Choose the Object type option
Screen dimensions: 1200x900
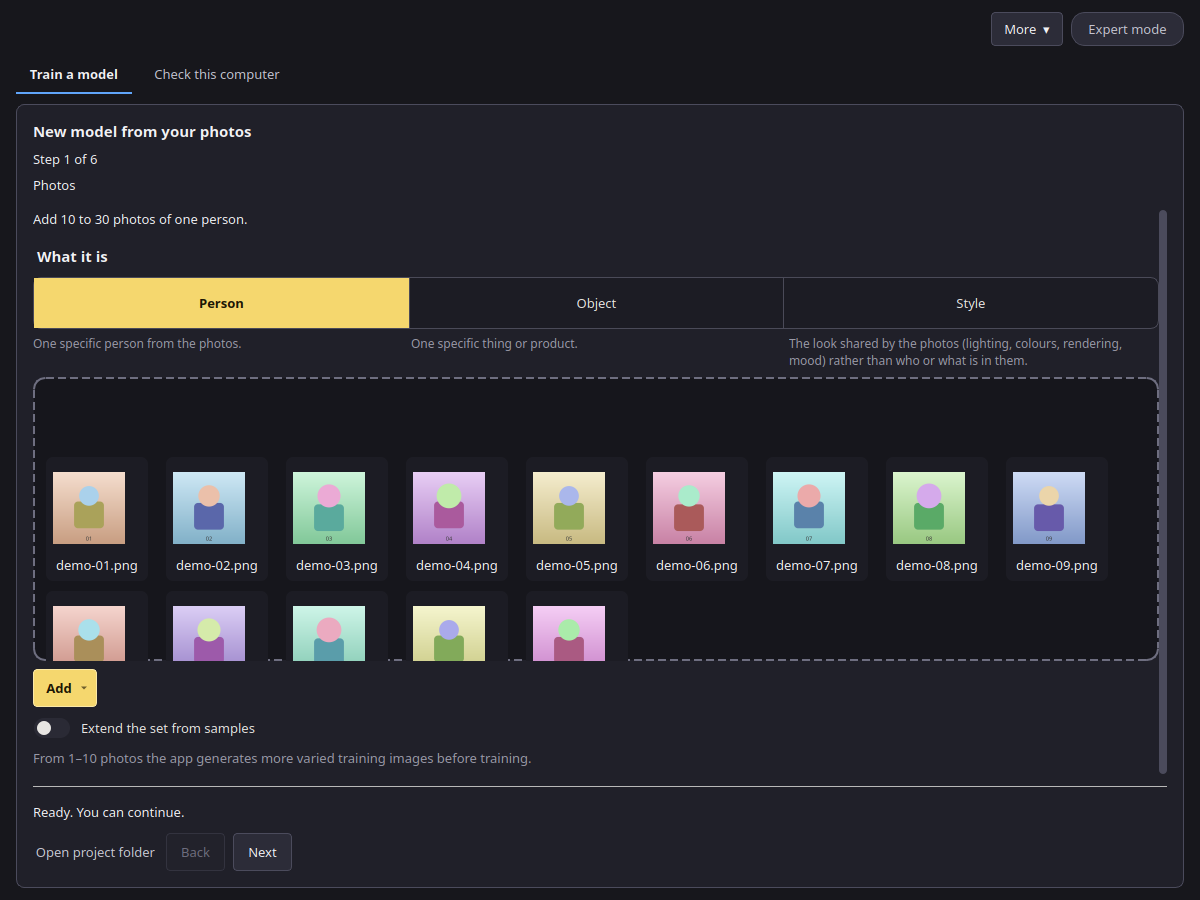[596, 303]
